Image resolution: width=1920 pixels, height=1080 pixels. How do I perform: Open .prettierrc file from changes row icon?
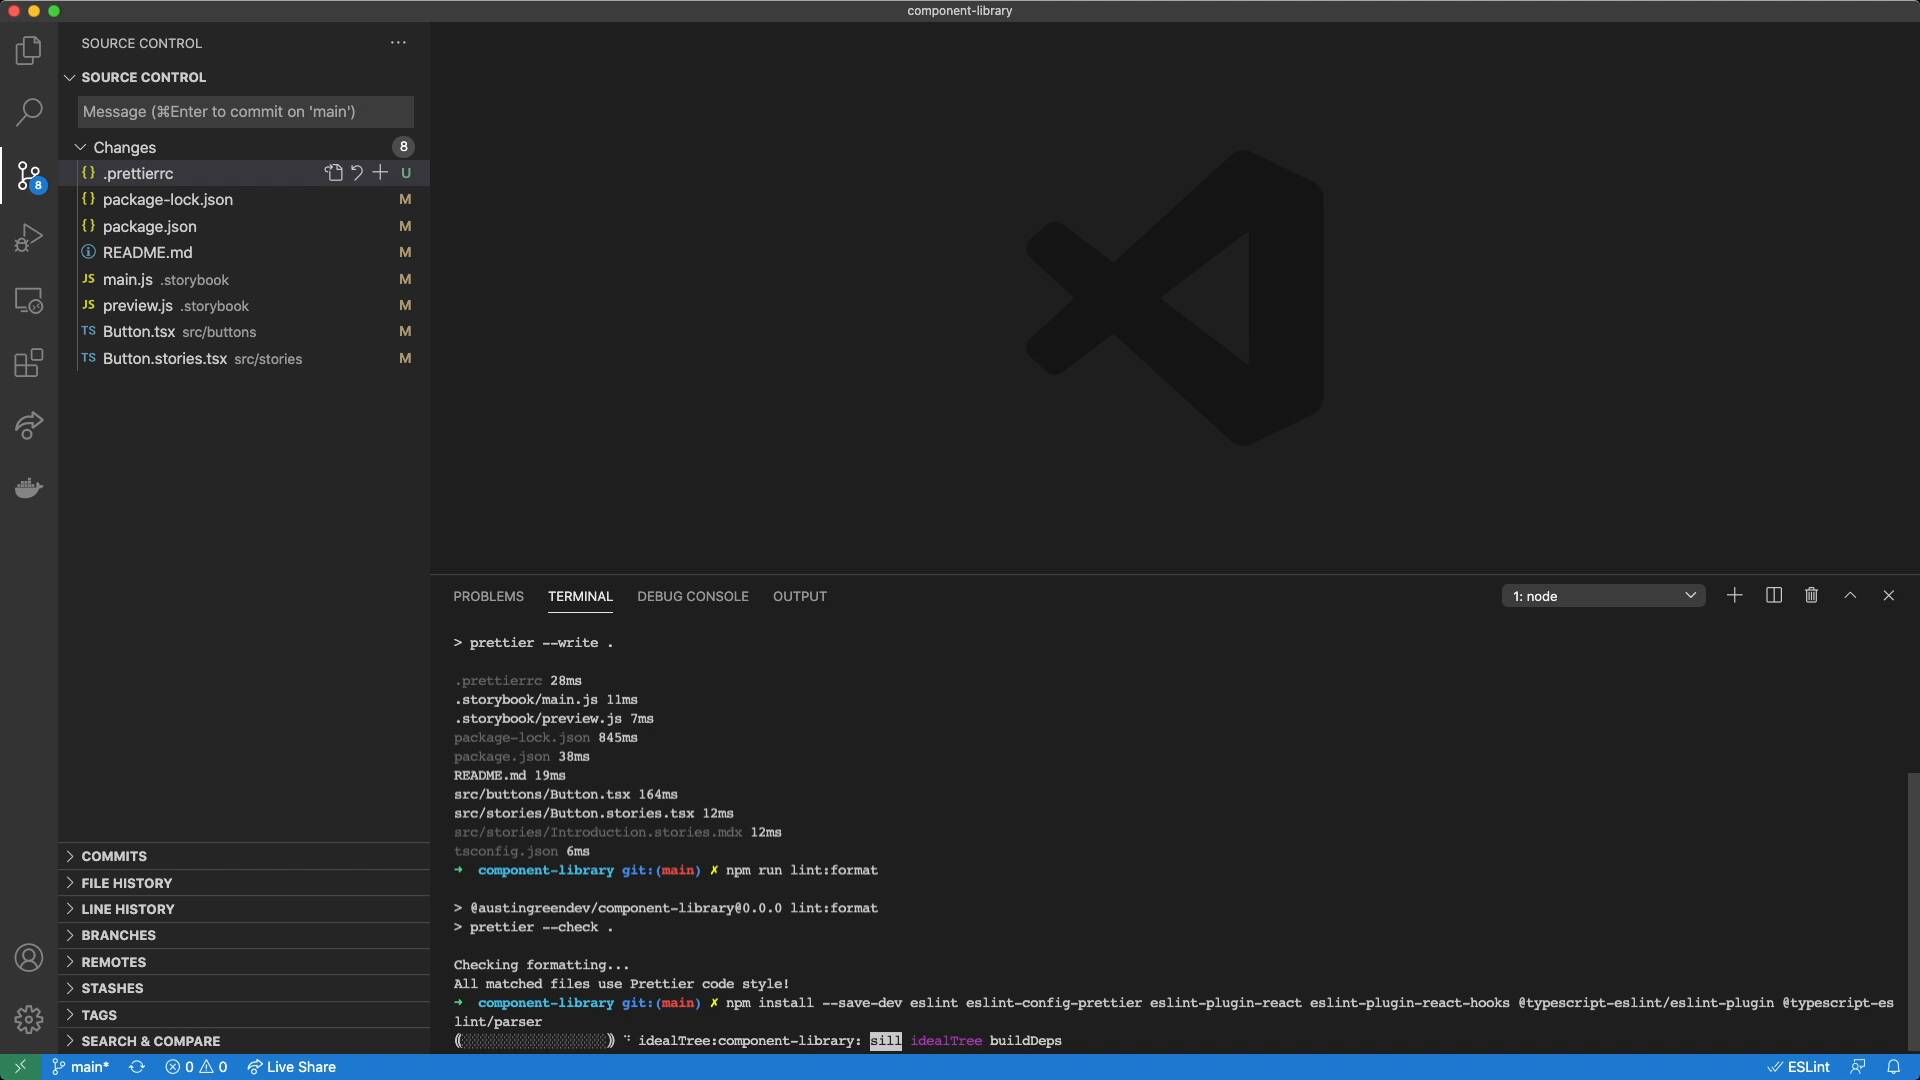(333, 173)
